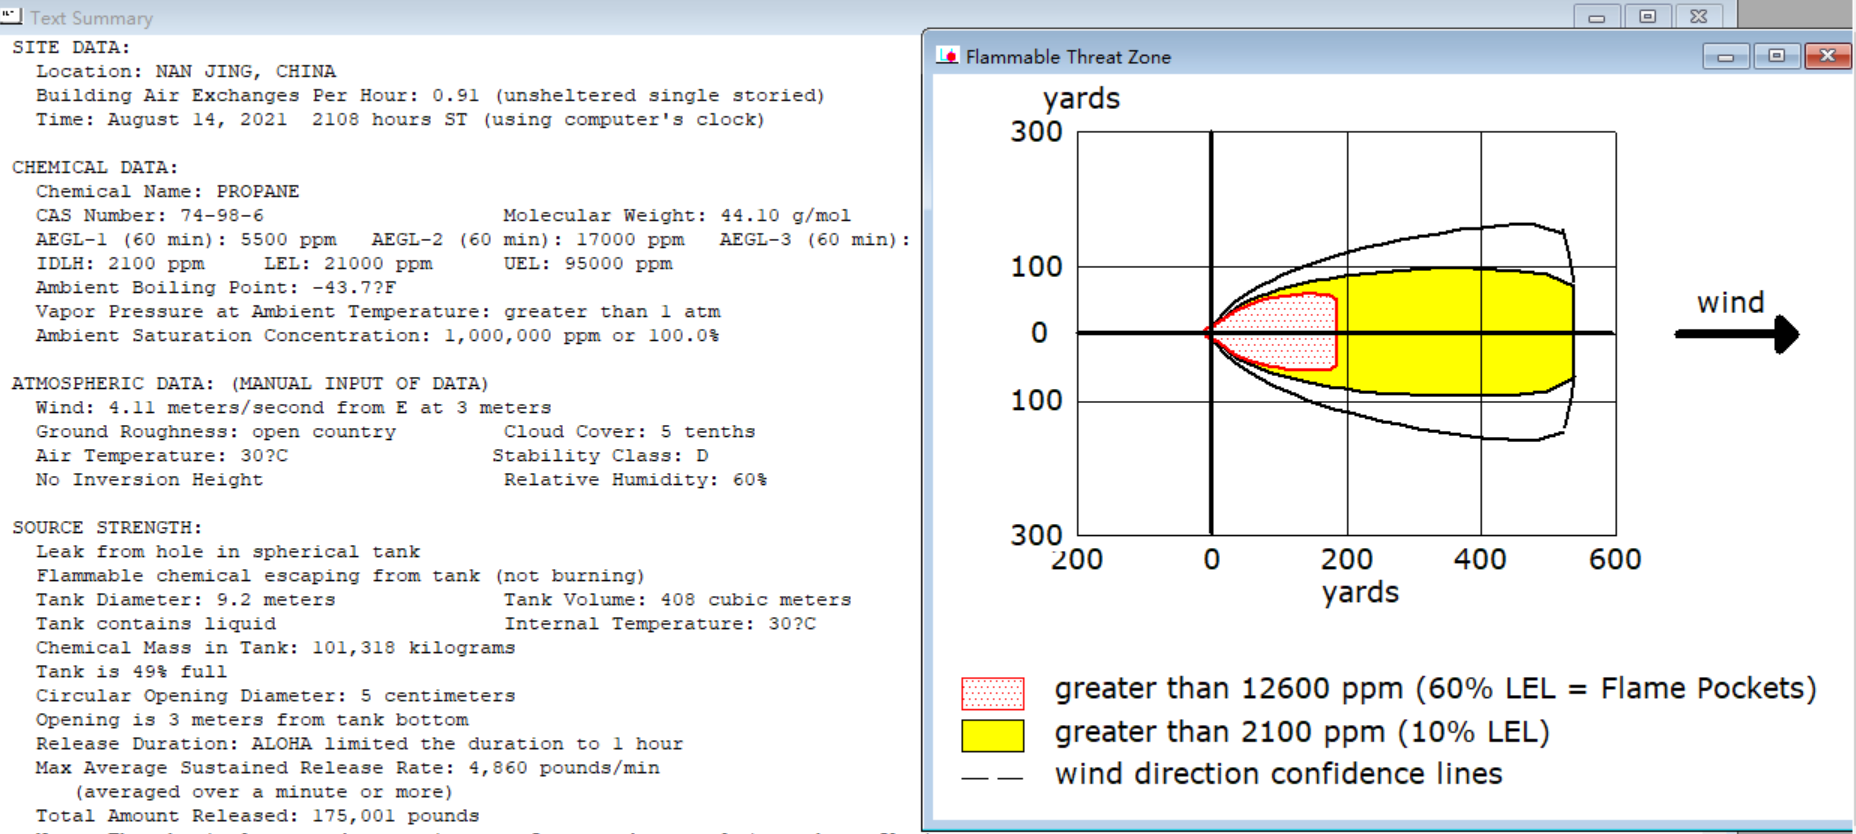Maximize the Flammable Threat Zone window
The image size is (1856, 834).
[x=1776, y=56]
